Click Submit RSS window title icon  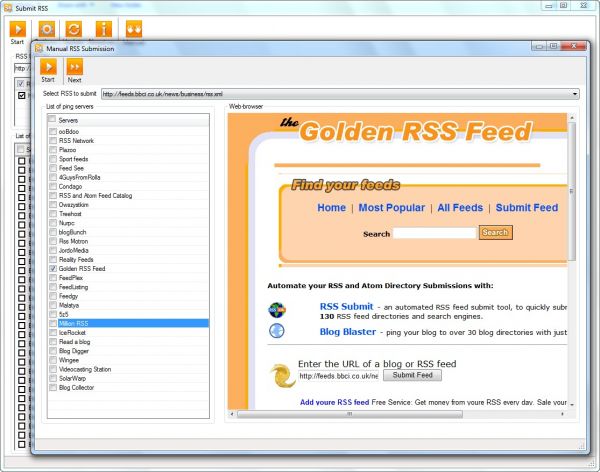[x=8, y=8]
